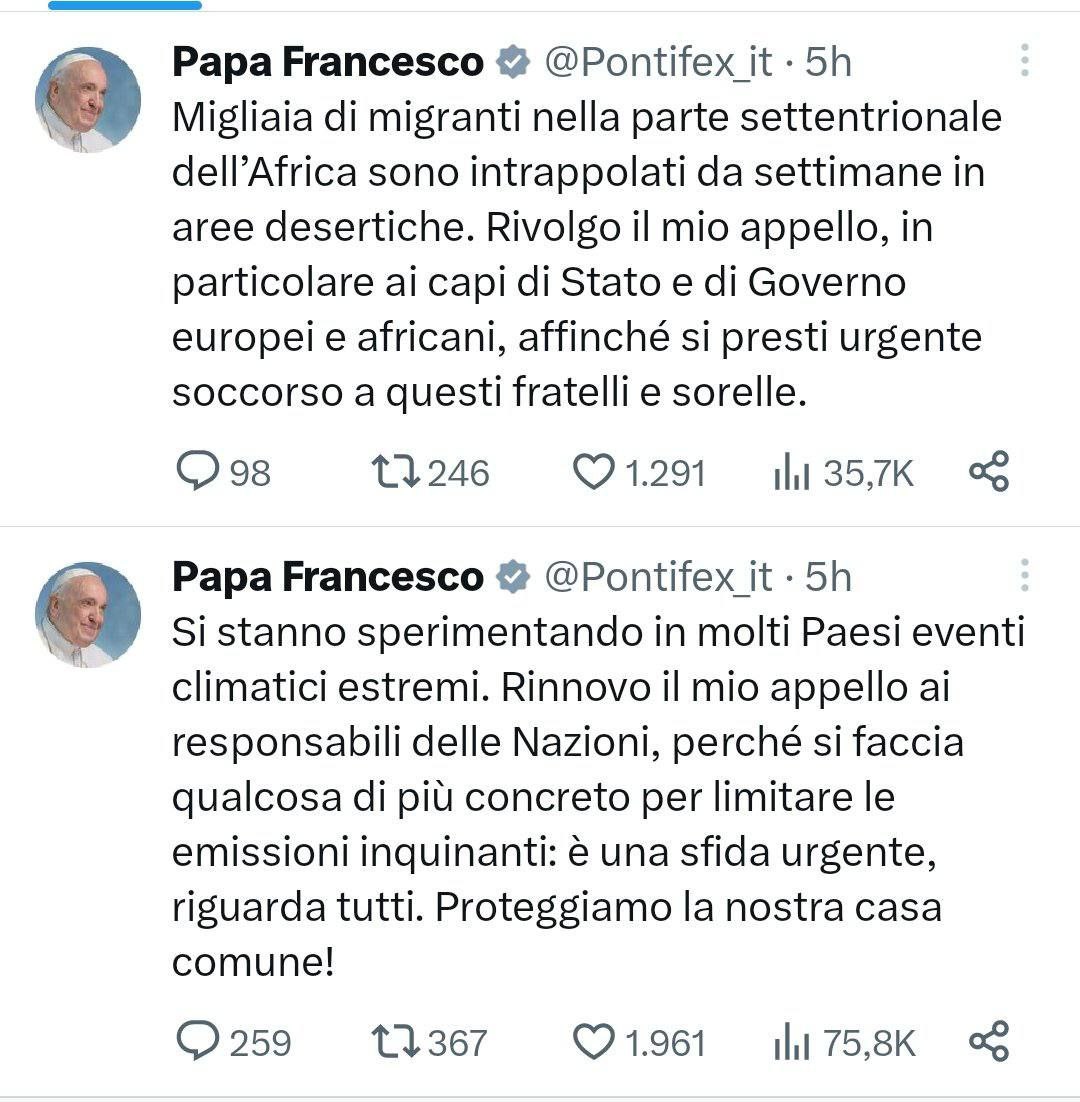This screenshot has height=1102, width=1080.
Task: Open more options menu on second tweet
Action: (1025, 576)
